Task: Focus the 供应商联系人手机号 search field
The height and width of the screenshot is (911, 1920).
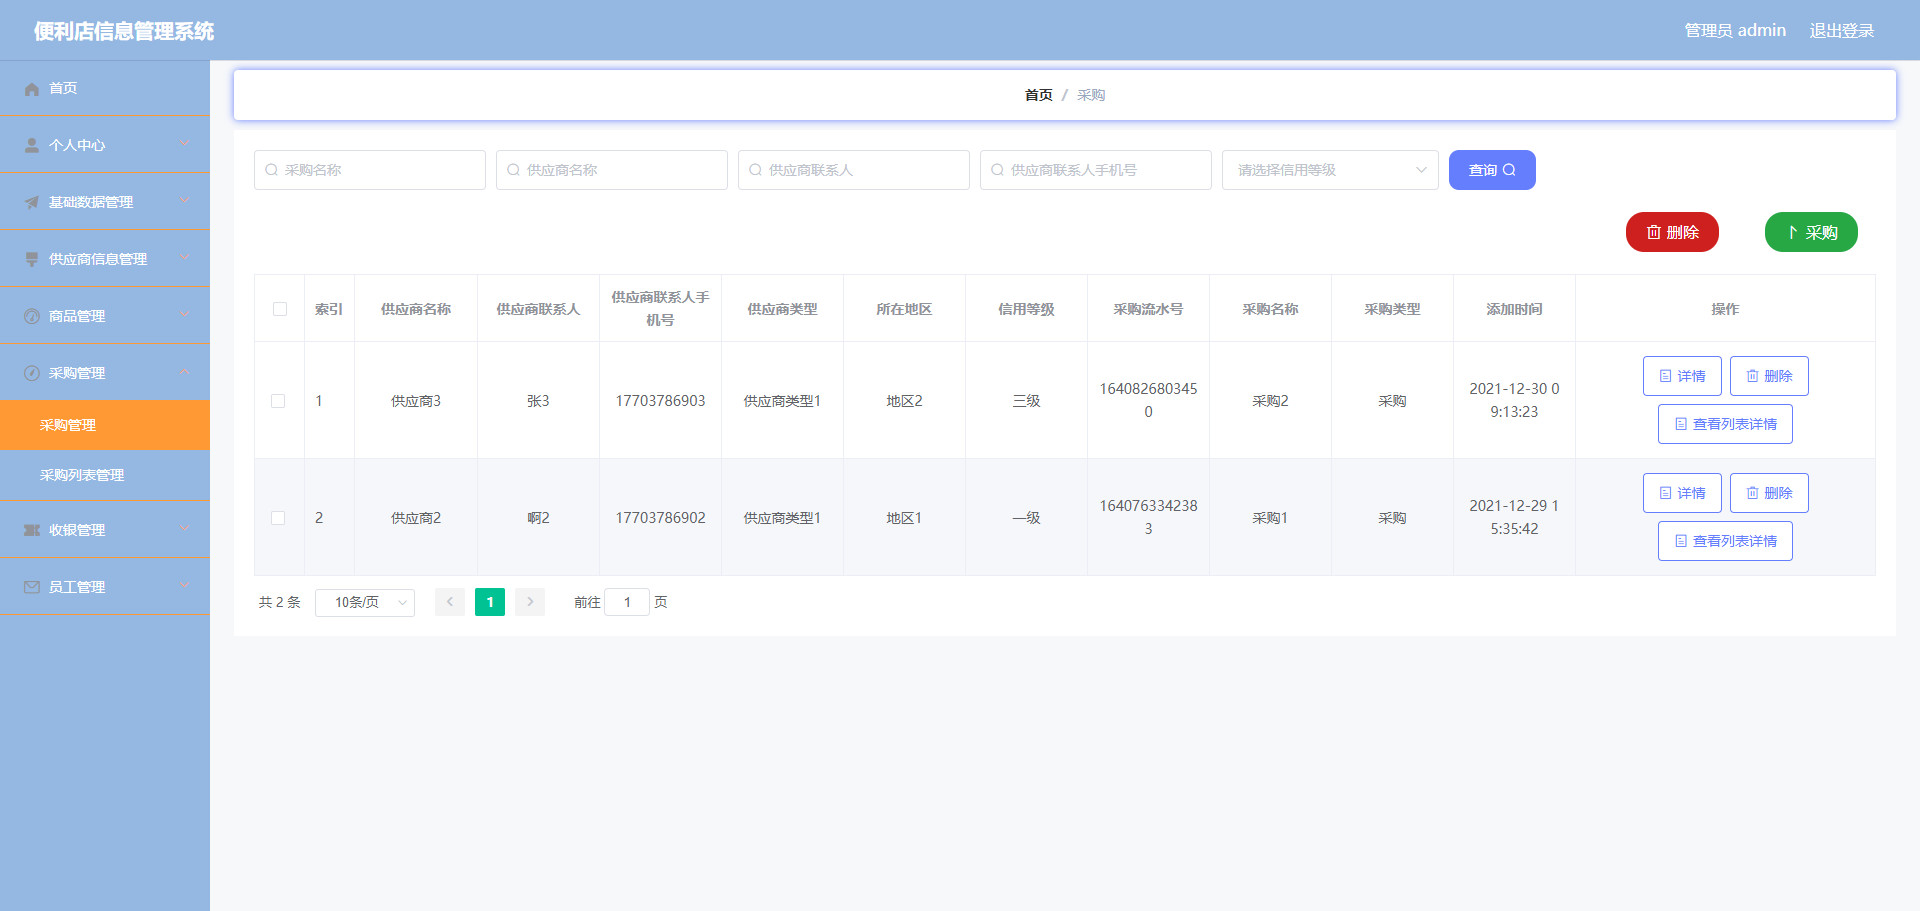Action: [1096, 170]
